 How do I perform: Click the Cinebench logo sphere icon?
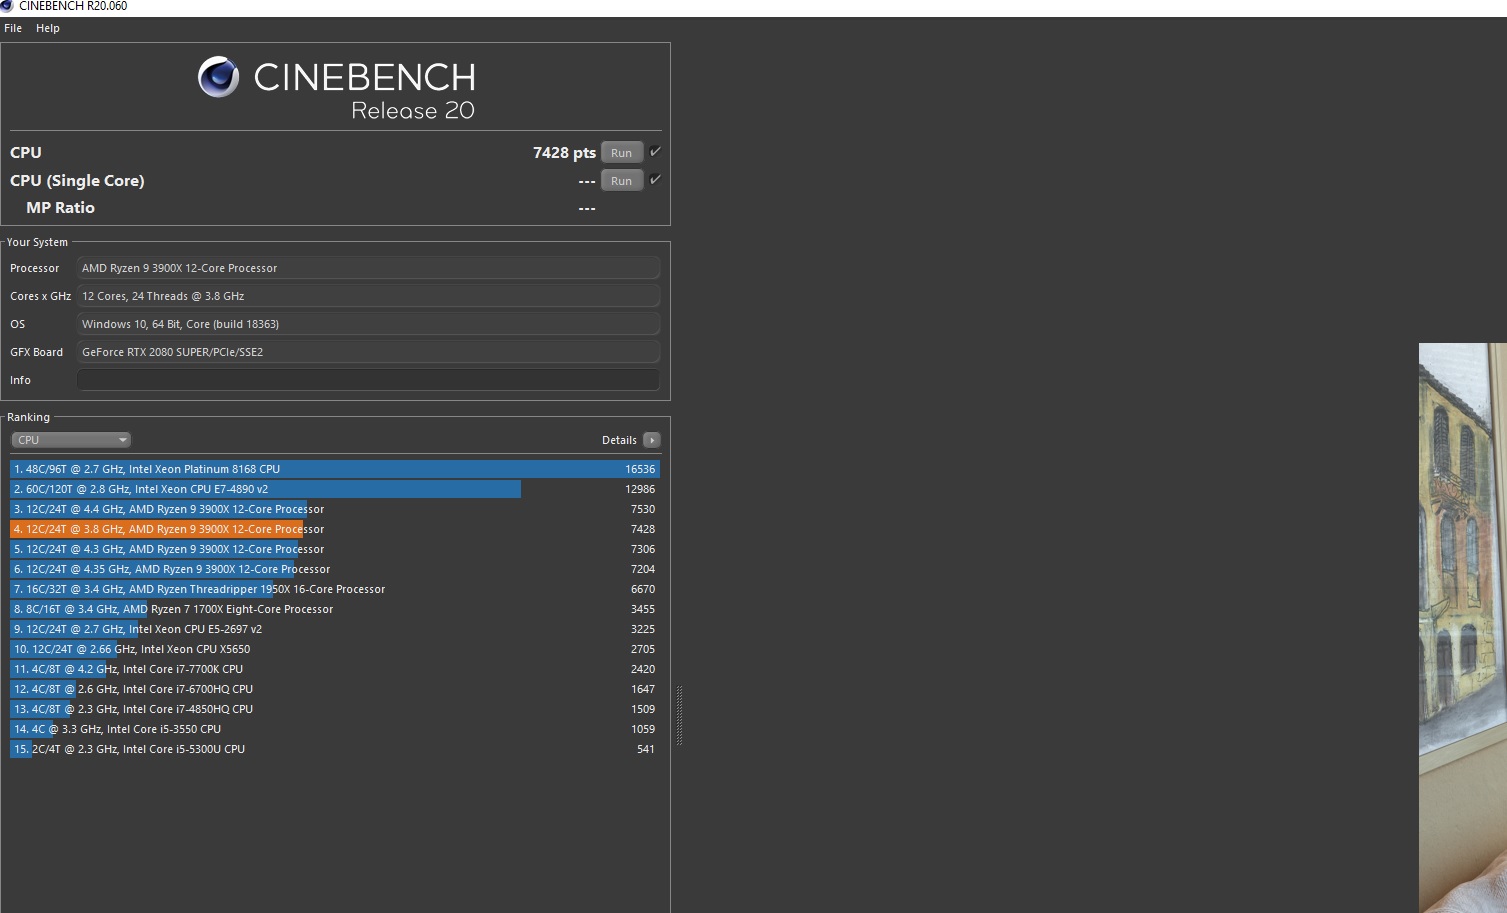tap(218, 77)
